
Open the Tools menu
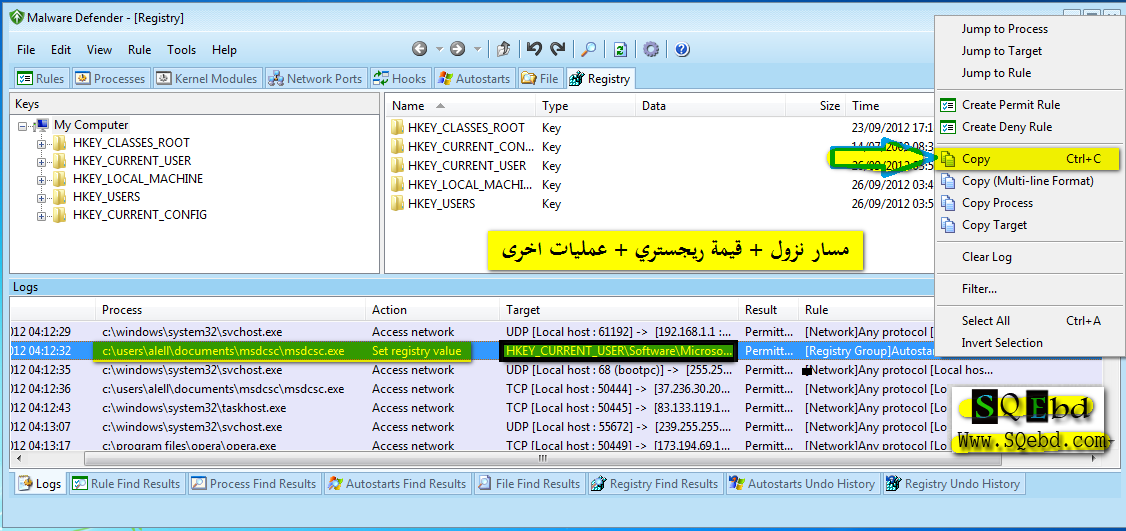pos(181,50)
